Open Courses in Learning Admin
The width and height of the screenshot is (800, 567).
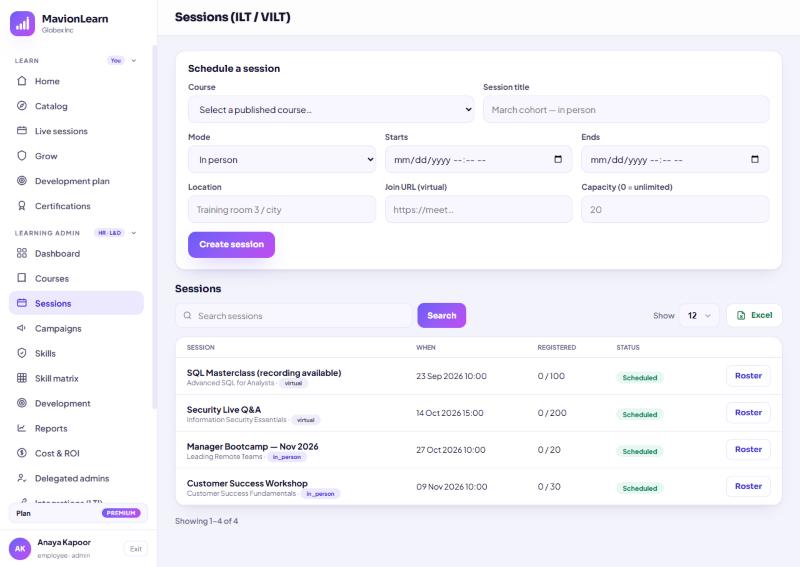tap(76, 278)
